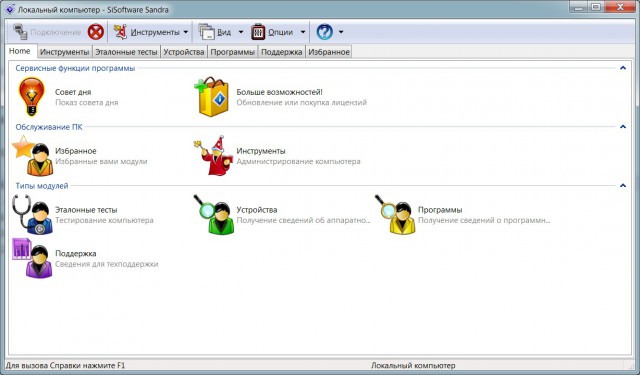Click the Подключение toolbar label
This screenshot has width=640, height=375.
[56, 32]
